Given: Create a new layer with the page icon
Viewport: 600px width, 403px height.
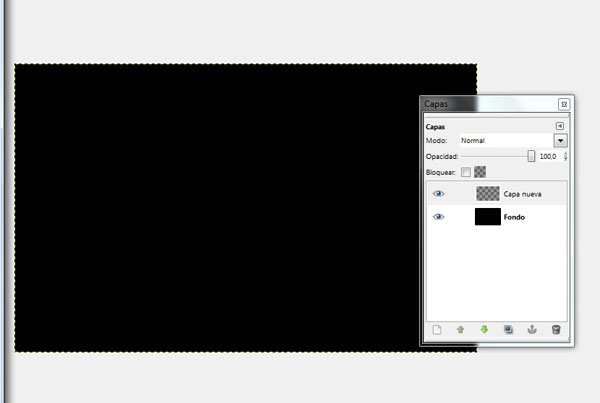Looking at the screenshot, I should click(x=437, y=330).
